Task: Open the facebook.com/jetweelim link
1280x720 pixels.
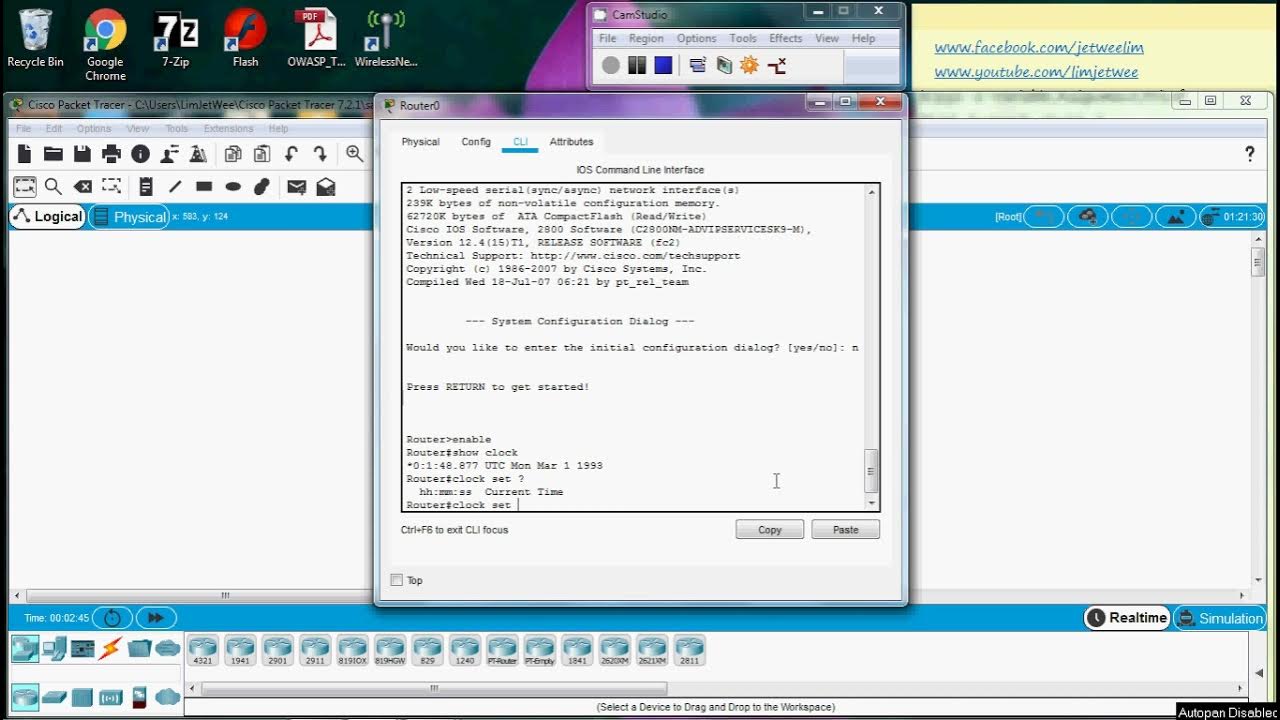Action: coord(1039,48)
